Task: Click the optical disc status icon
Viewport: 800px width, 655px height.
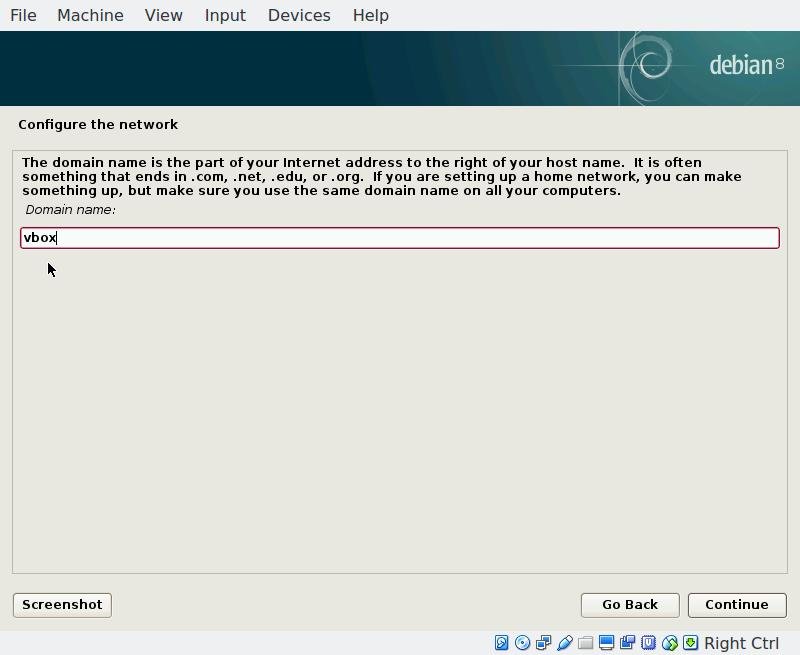Action: 522,643
